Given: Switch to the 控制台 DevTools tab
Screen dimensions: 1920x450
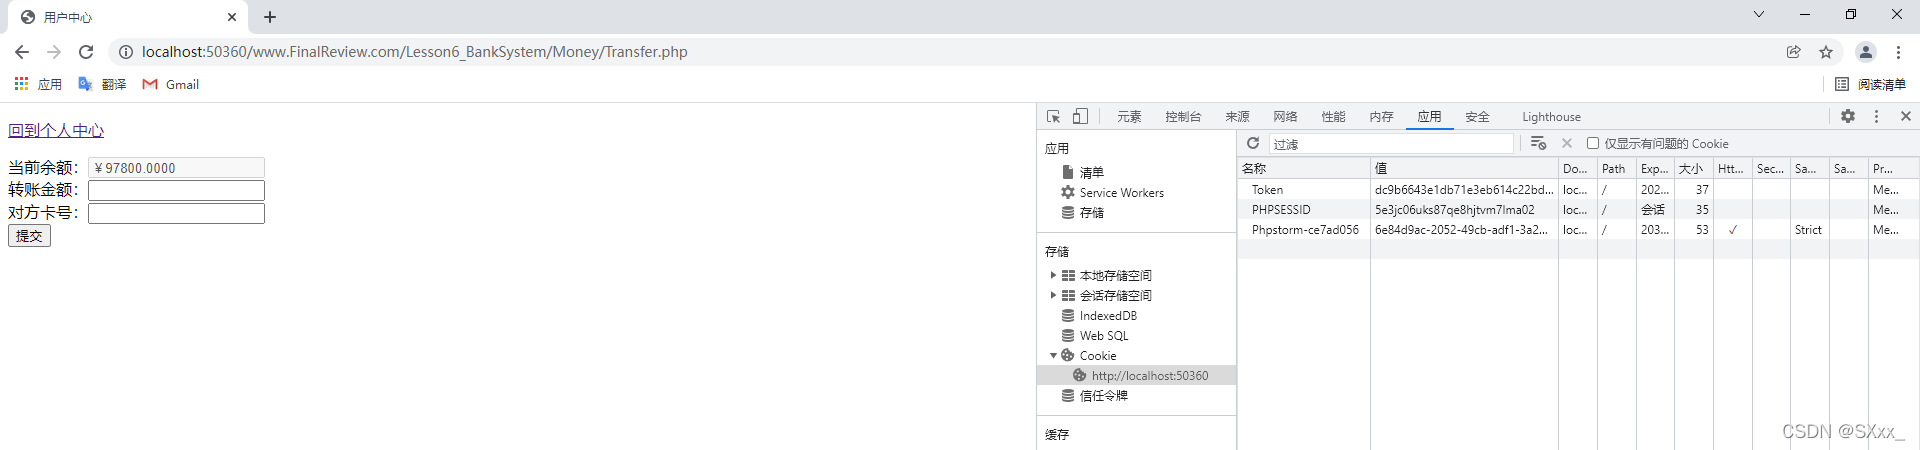Looking at the screenshot, I should [x=1183, y=117].
